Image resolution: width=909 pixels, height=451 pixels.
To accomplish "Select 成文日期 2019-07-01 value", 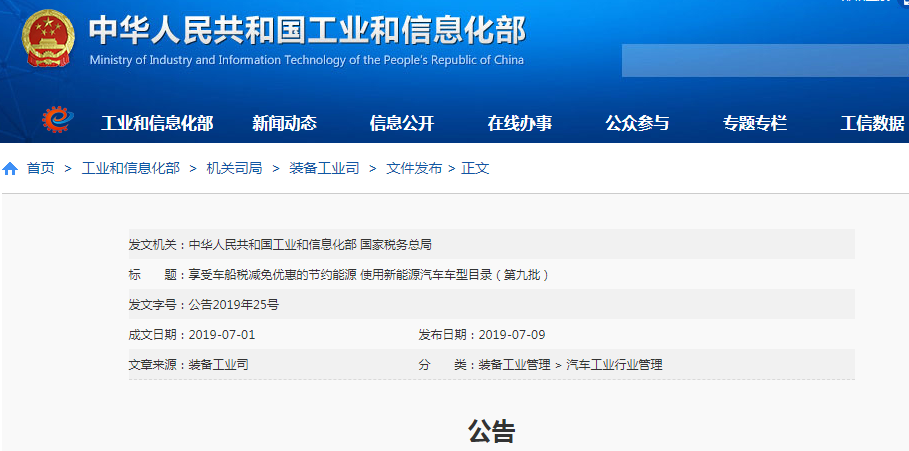I will click(x=222, y=335).
